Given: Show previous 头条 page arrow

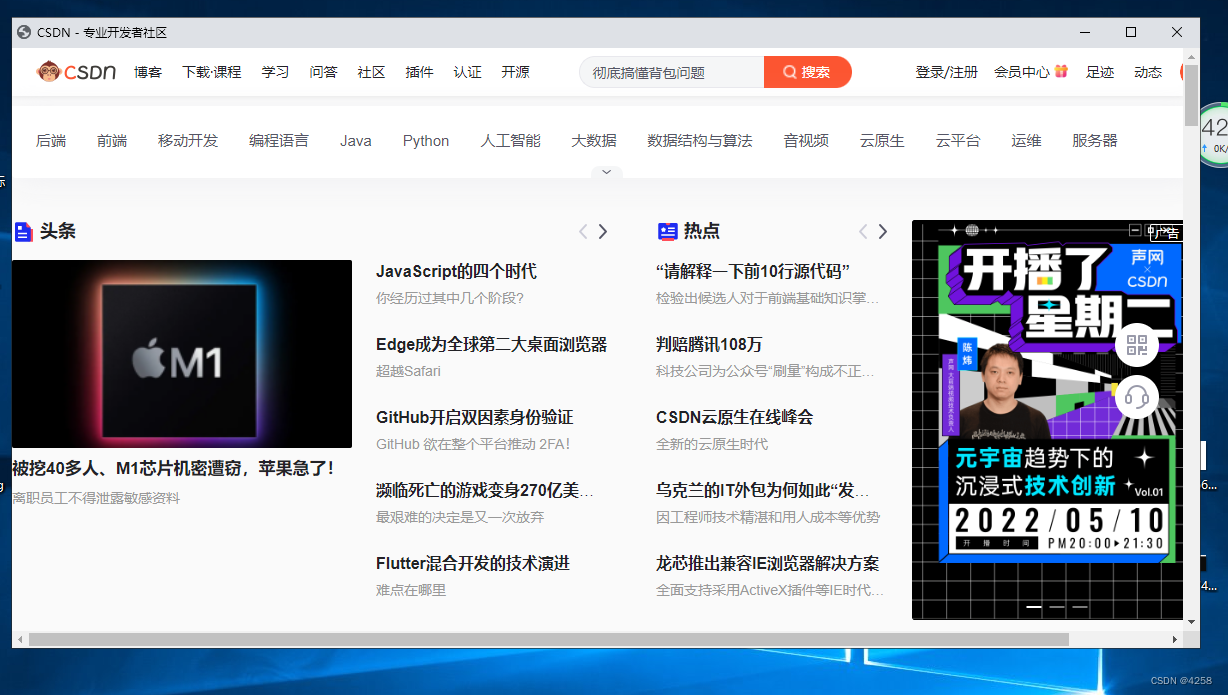Looking at the screenshot, I should (583, 232).
